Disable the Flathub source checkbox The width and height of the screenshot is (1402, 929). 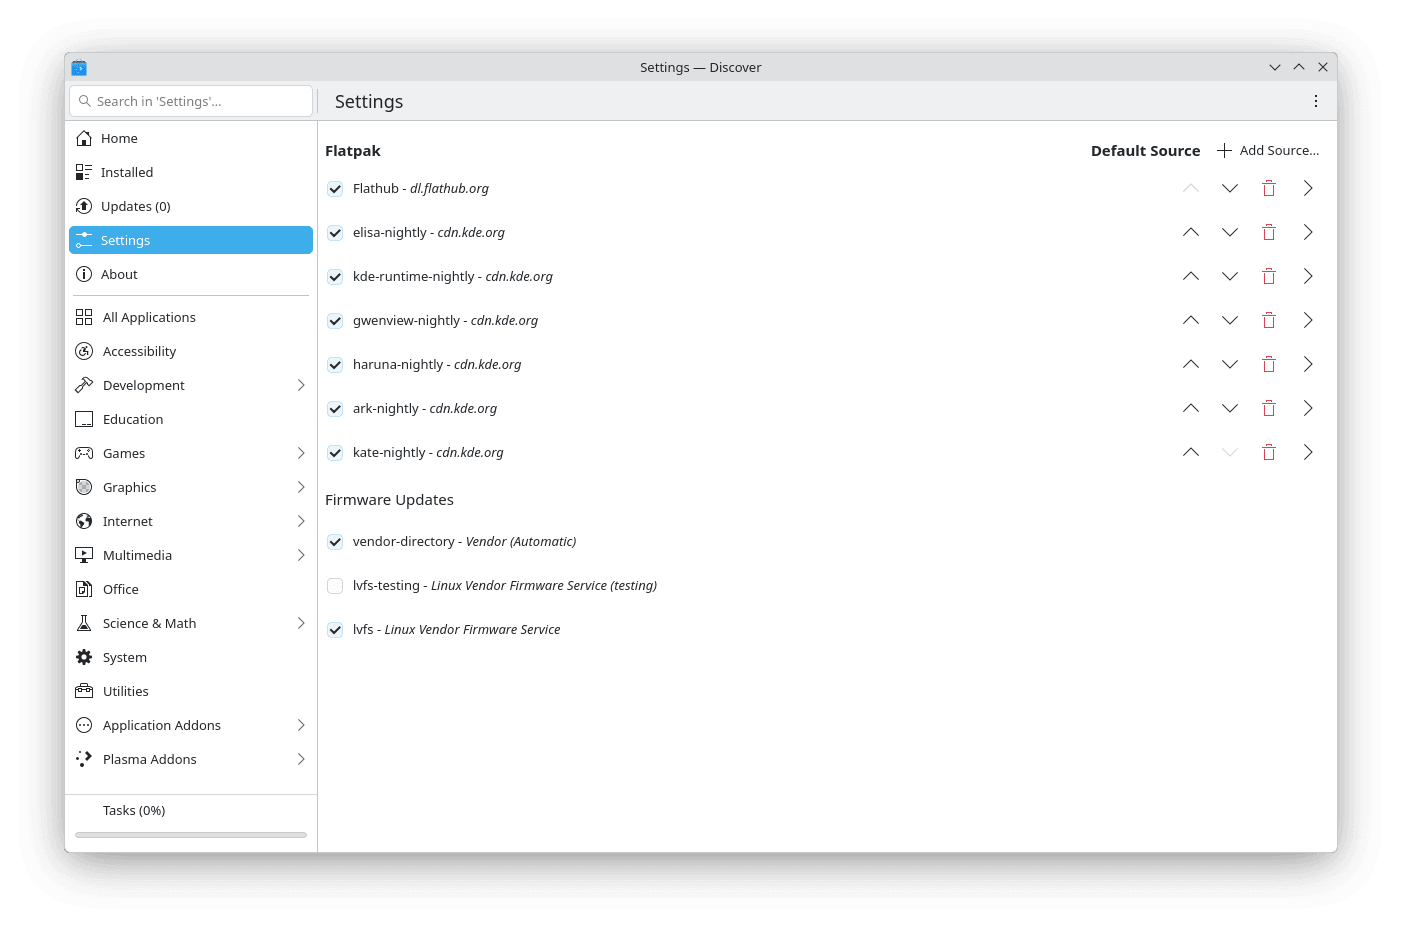pyautogui.click(x=335, y=189)
